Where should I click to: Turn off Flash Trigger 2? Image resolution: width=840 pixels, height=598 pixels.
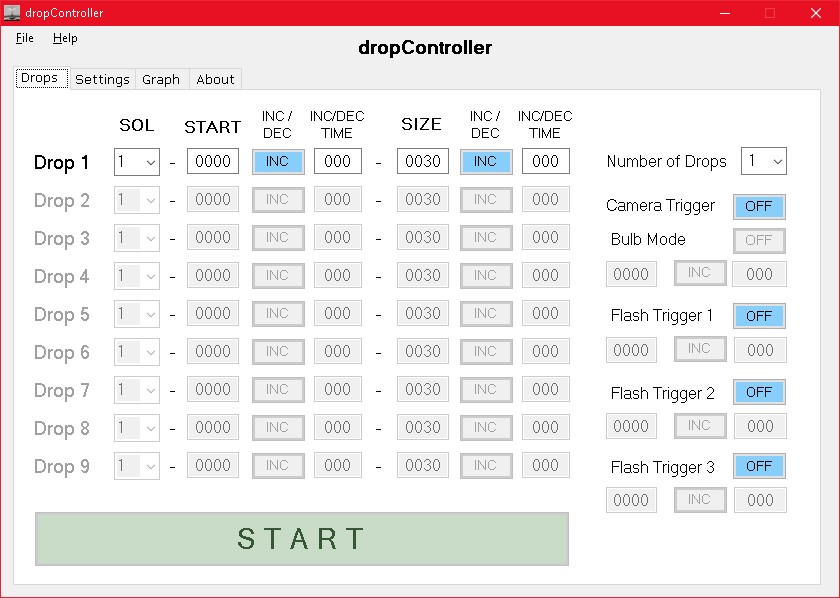click(x=759, y=392)
